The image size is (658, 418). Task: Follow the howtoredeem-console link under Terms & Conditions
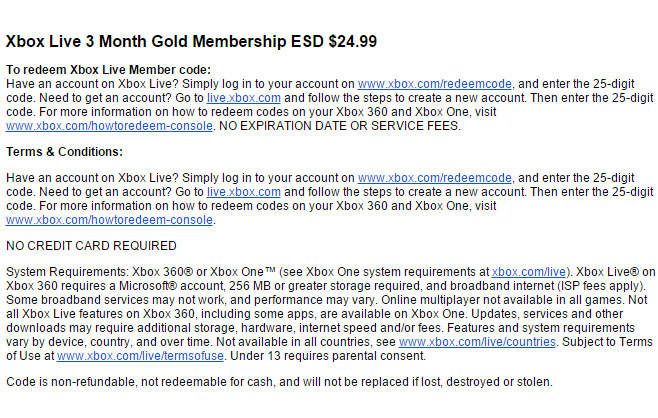pyautogui.click(x=109, y=220)
